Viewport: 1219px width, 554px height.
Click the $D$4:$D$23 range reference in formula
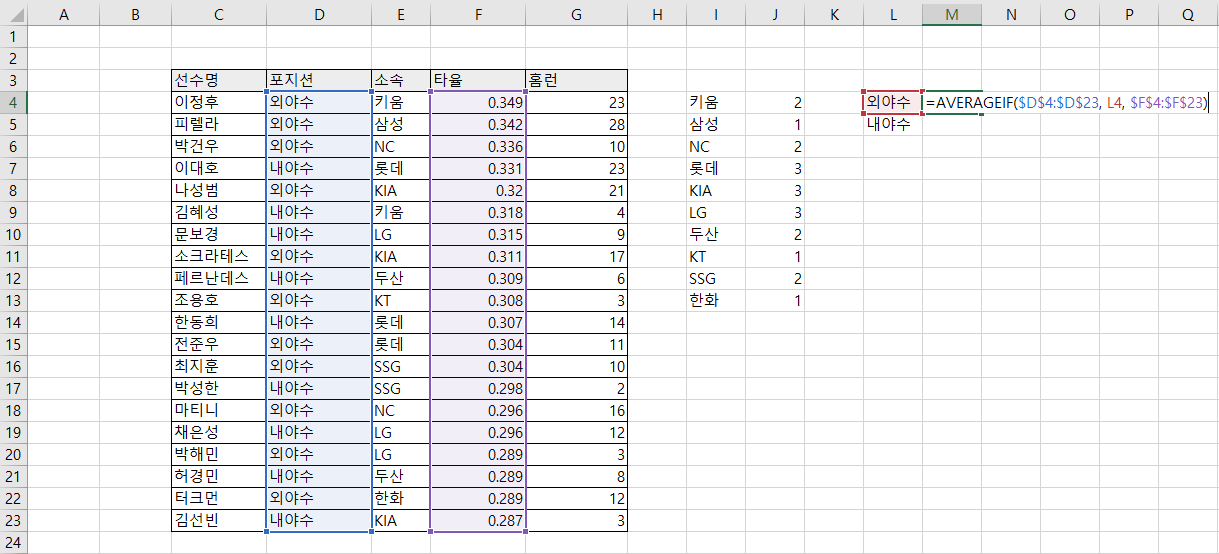tap(1058, 102)
